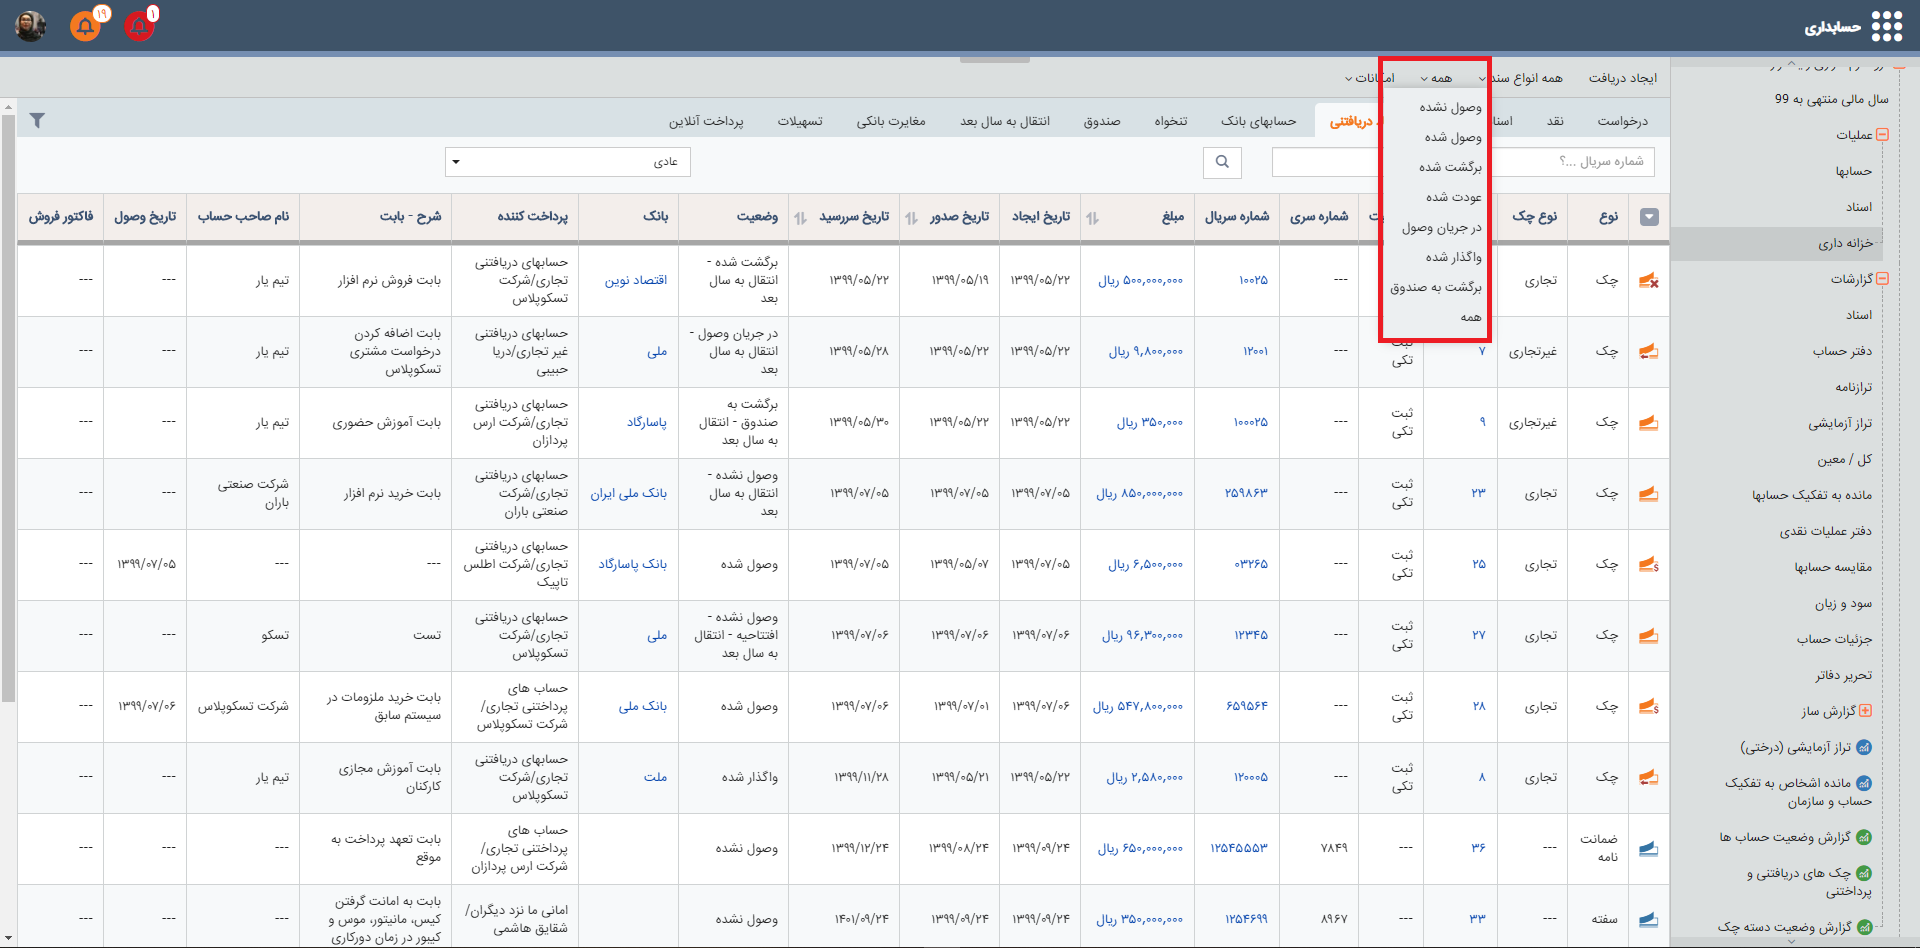Open the user profile avatar
The width and height of the screenshot is (1920, 948).
click(31, 26)
